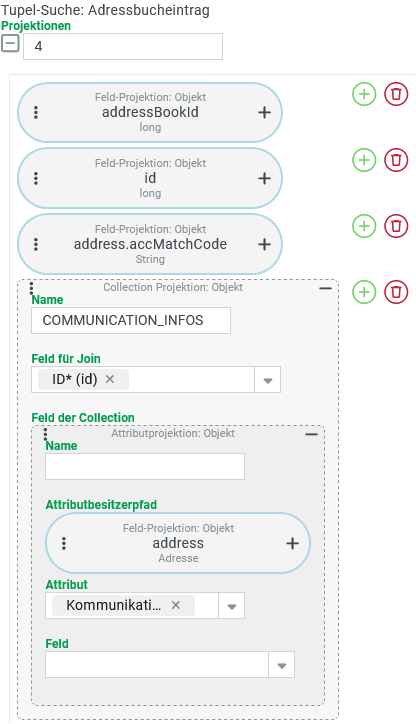Click green add icon next to addressBookId
The image size is (416, 724).
click(364, 94)
